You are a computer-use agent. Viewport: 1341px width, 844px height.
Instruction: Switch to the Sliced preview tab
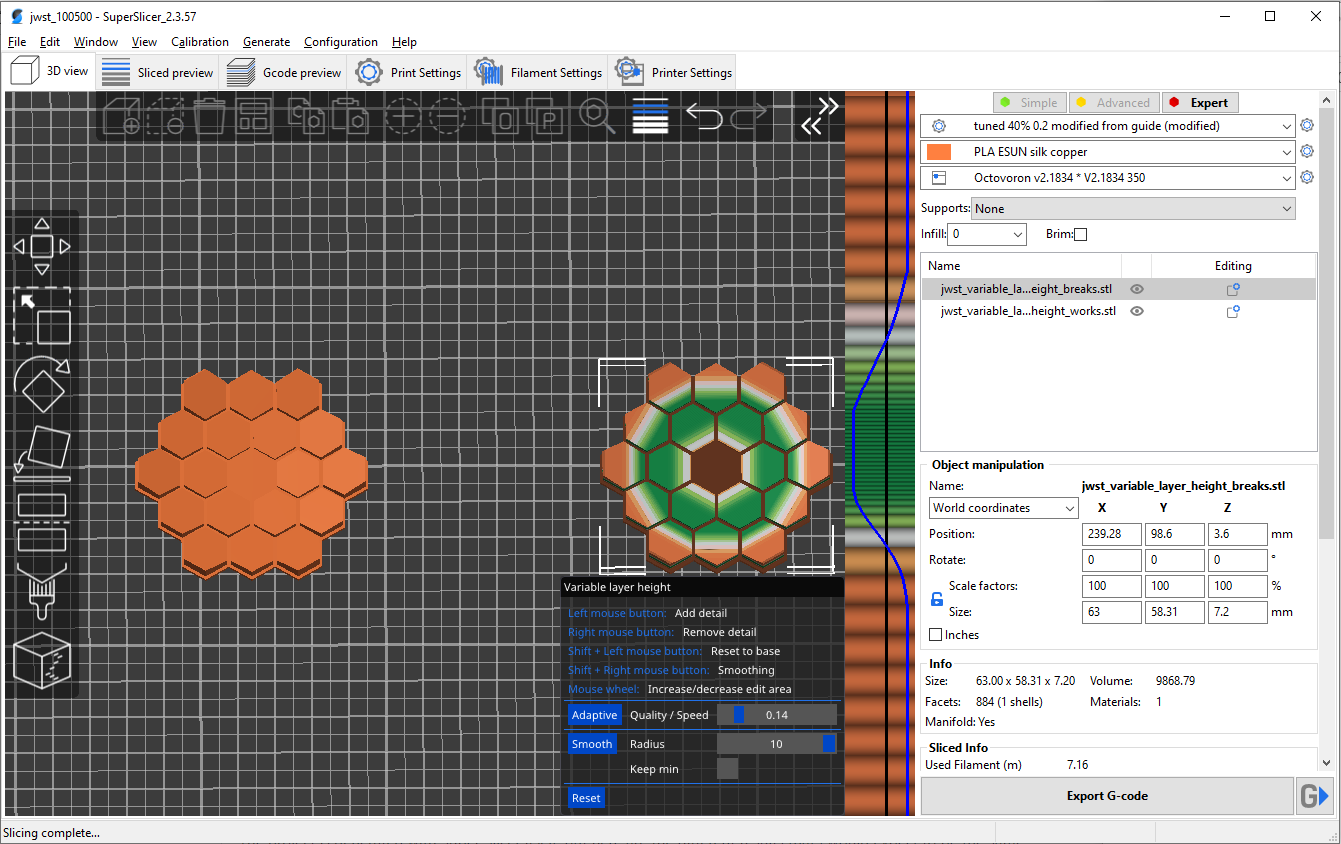(158, 72)
